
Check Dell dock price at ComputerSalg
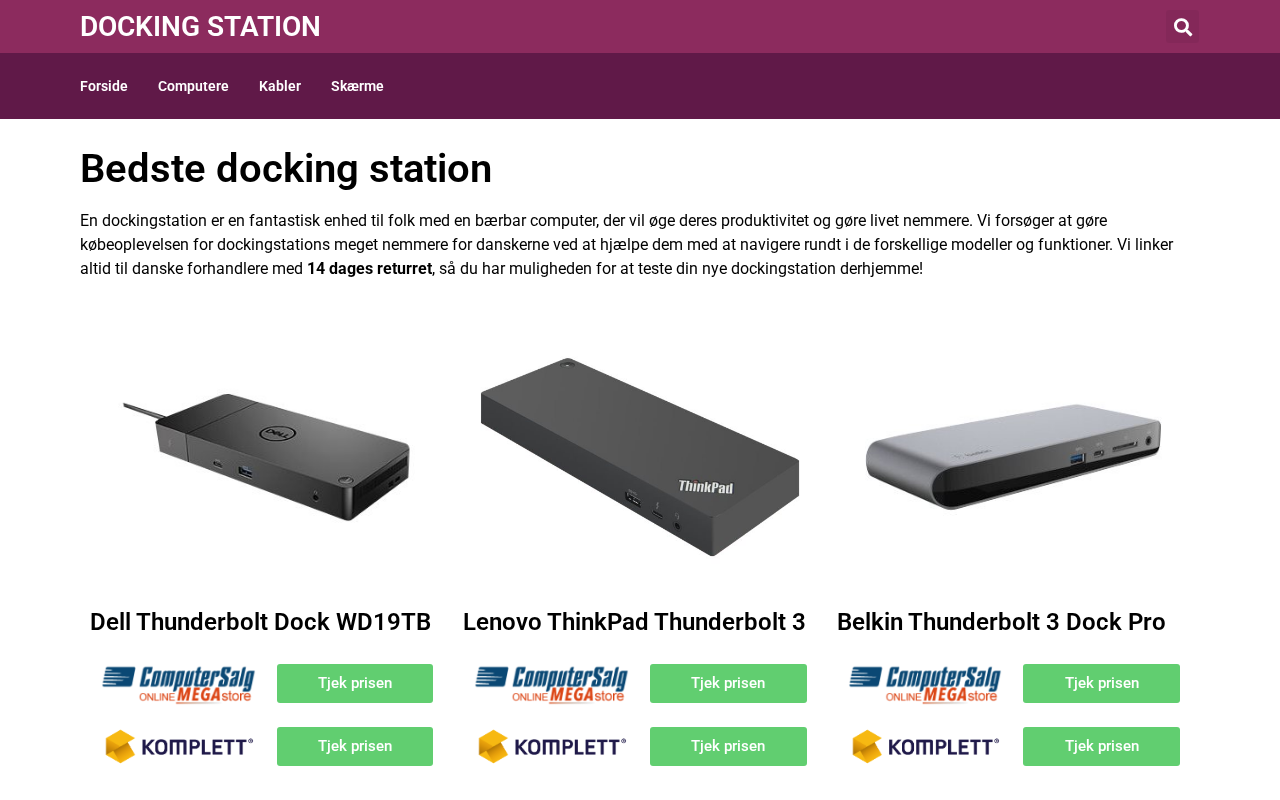(x=355, y=684)
